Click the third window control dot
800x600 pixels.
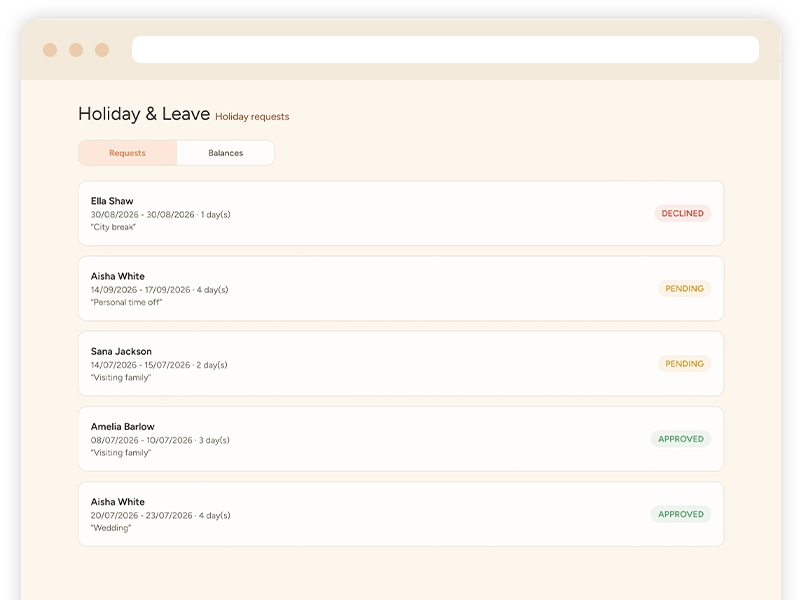point(102,50)
